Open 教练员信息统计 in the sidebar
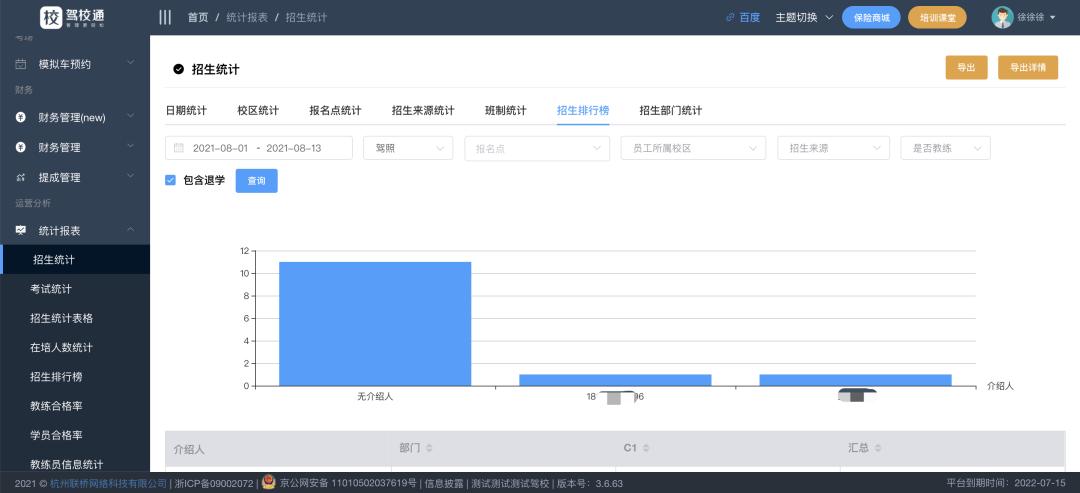This screenshot has height=493, width=1080. coord(74,464)
